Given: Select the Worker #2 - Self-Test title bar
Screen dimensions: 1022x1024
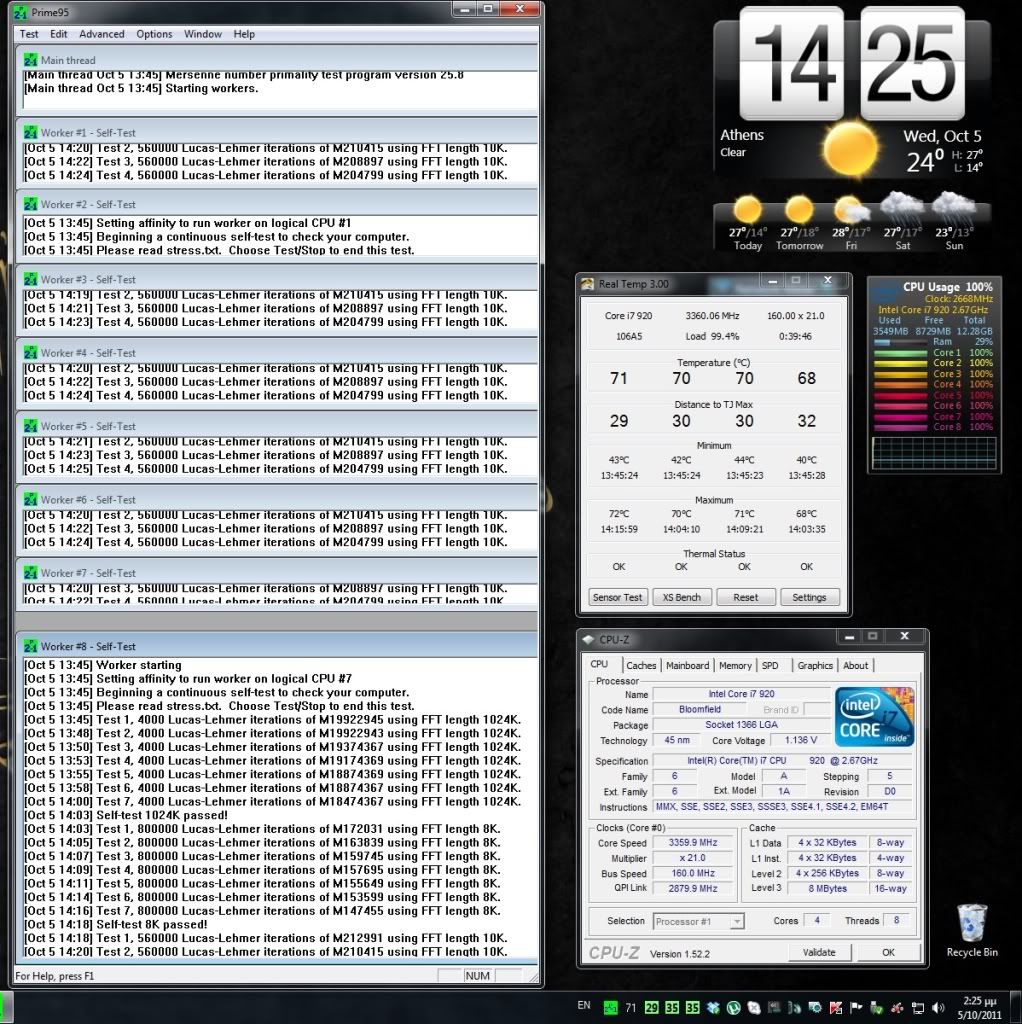Looking at the screenshot, I should point(277,204).
